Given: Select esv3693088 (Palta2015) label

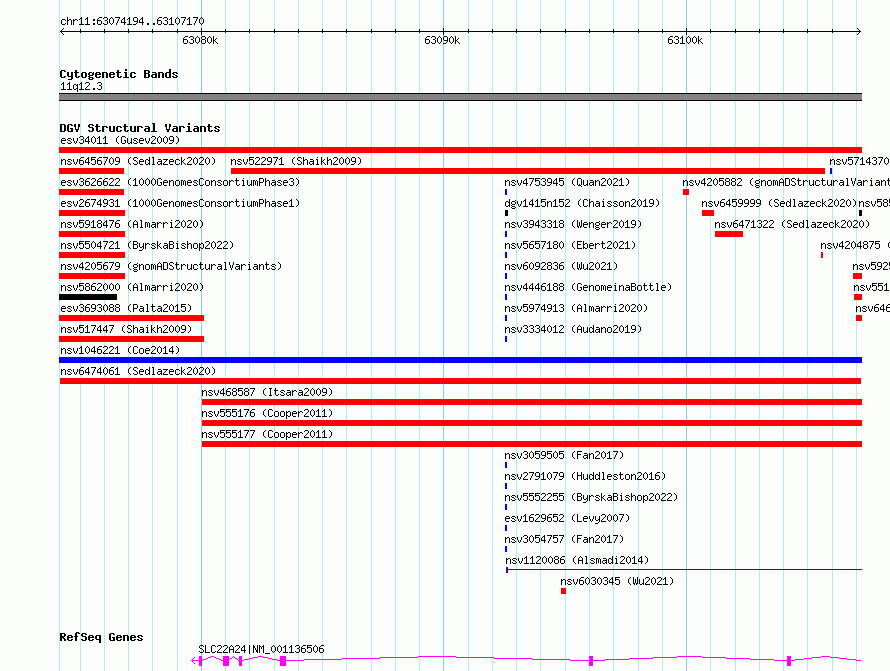Looking at the screenshot, I should (126, 308).
